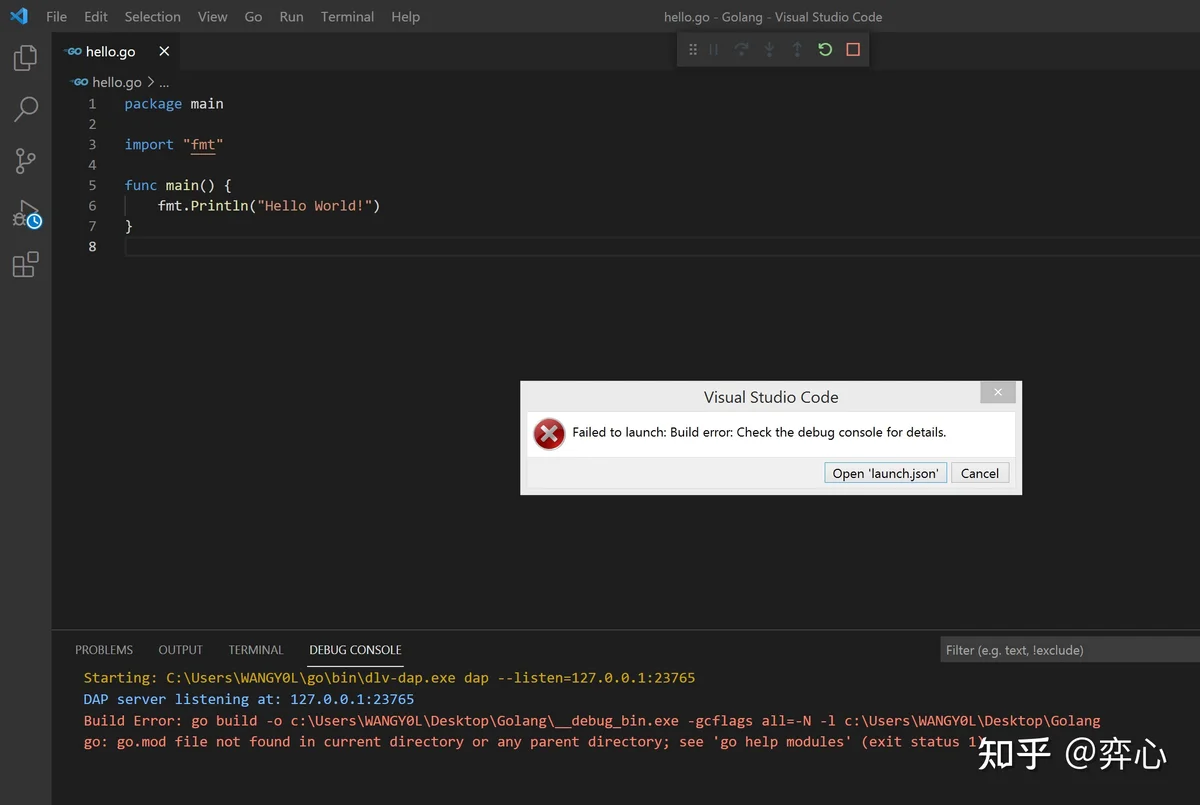The width and height of the screenshot is (1200, 805).
Task: Select the DEBUG CONSOLE panel tab
Action: (x=355, y=650)
